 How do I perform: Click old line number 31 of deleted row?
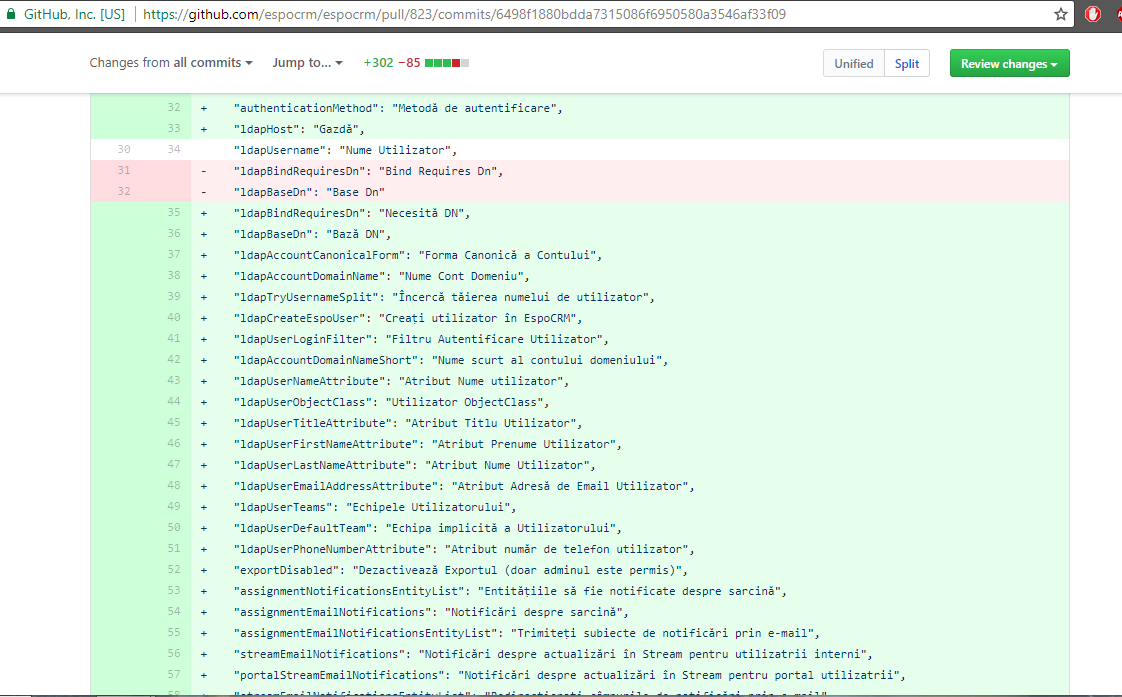124,170
